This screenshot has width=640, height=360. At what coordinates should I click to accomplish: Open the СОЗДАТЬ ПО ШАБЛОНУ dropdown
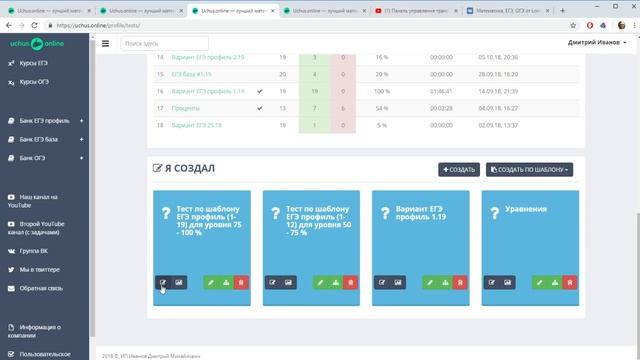(529, 169)
